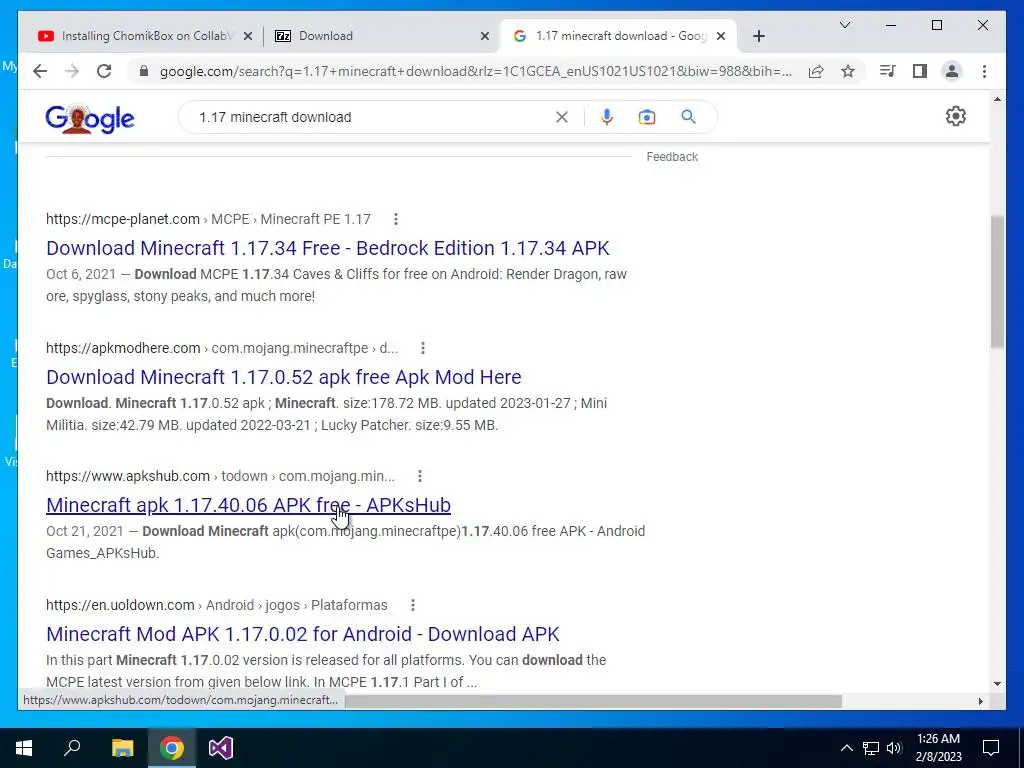Image resolution: width=1024 pixels, height=768 pixels.
Task: Select the 1.17 minecraft download tab
Action: [618, 36]
